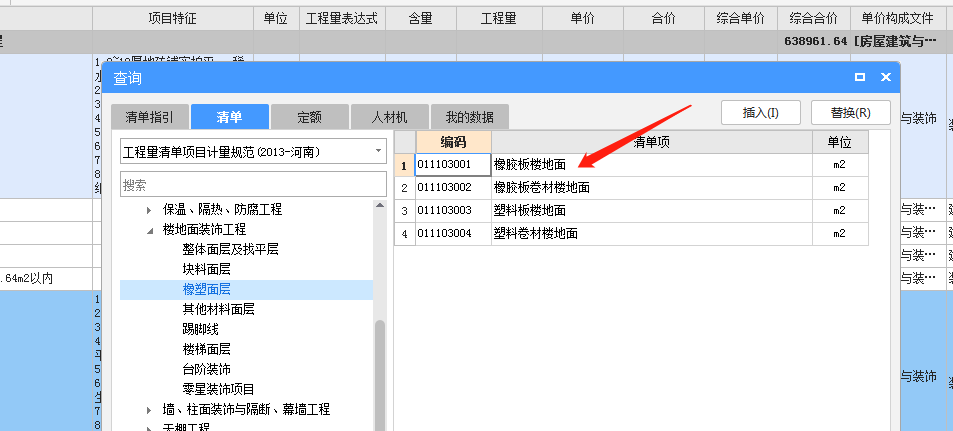Click the 插入(I) button

pos(761,113)
